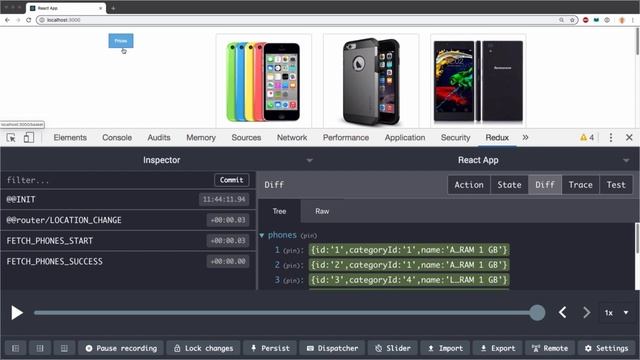640x360 pixels.
Task: Open the Dispatcher panel
Action: [x=332, y=348]
